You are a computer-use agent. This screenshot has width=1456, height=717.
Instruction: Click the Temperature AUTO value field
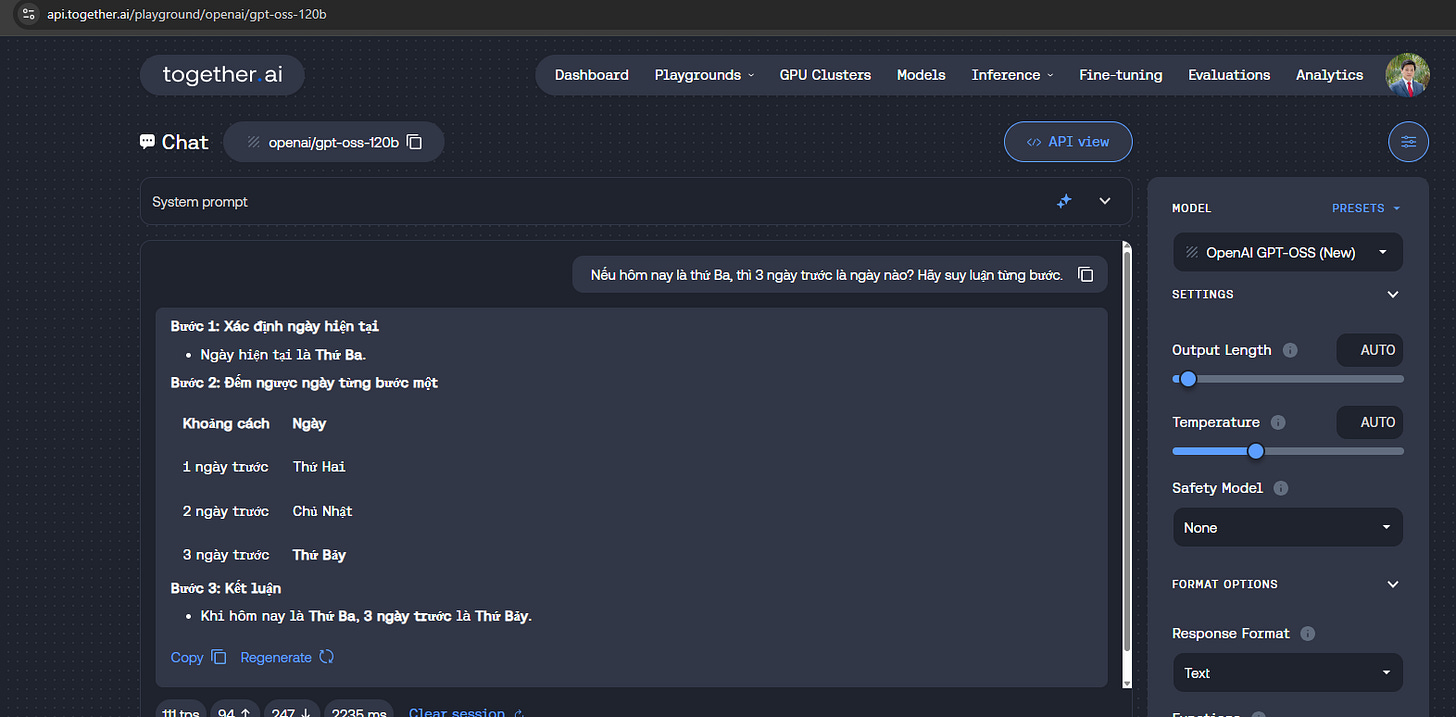click(x=1370, y=422)
